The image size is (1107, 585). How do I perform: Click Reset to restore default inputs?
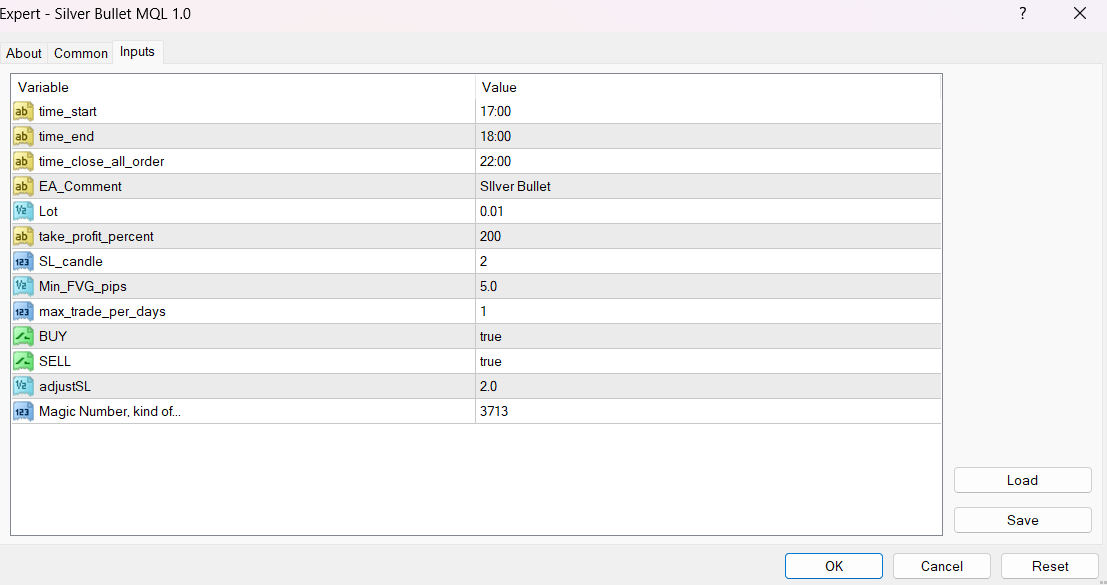tap(1050, 565)
